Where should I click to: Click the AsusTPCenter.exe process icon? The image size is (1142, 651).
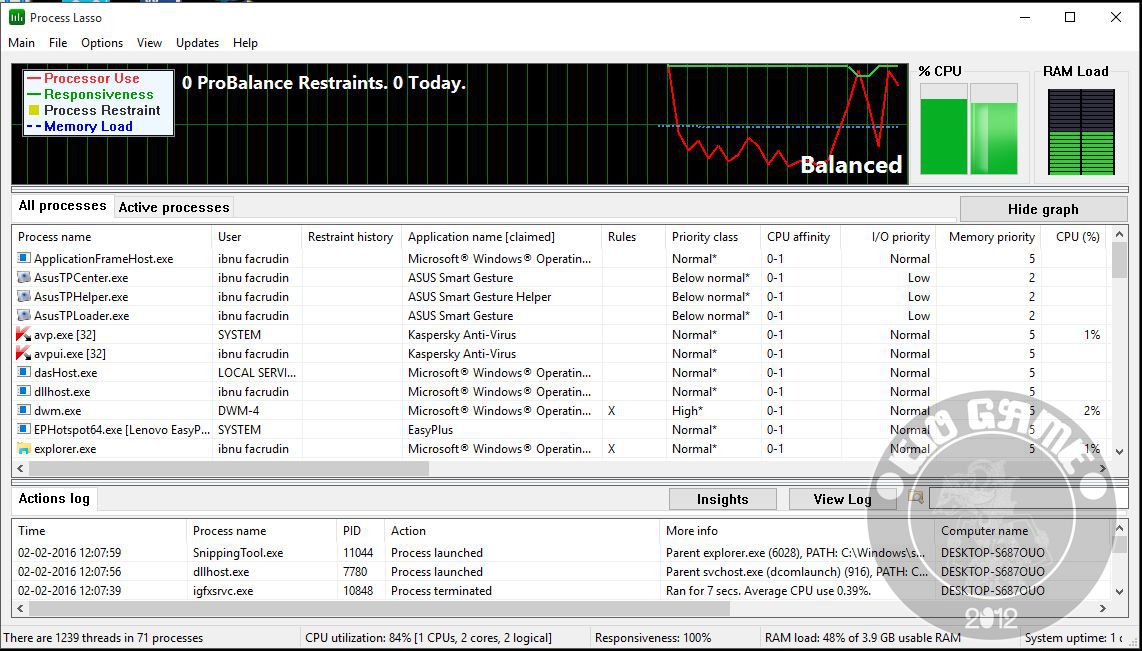pos(23,277)
